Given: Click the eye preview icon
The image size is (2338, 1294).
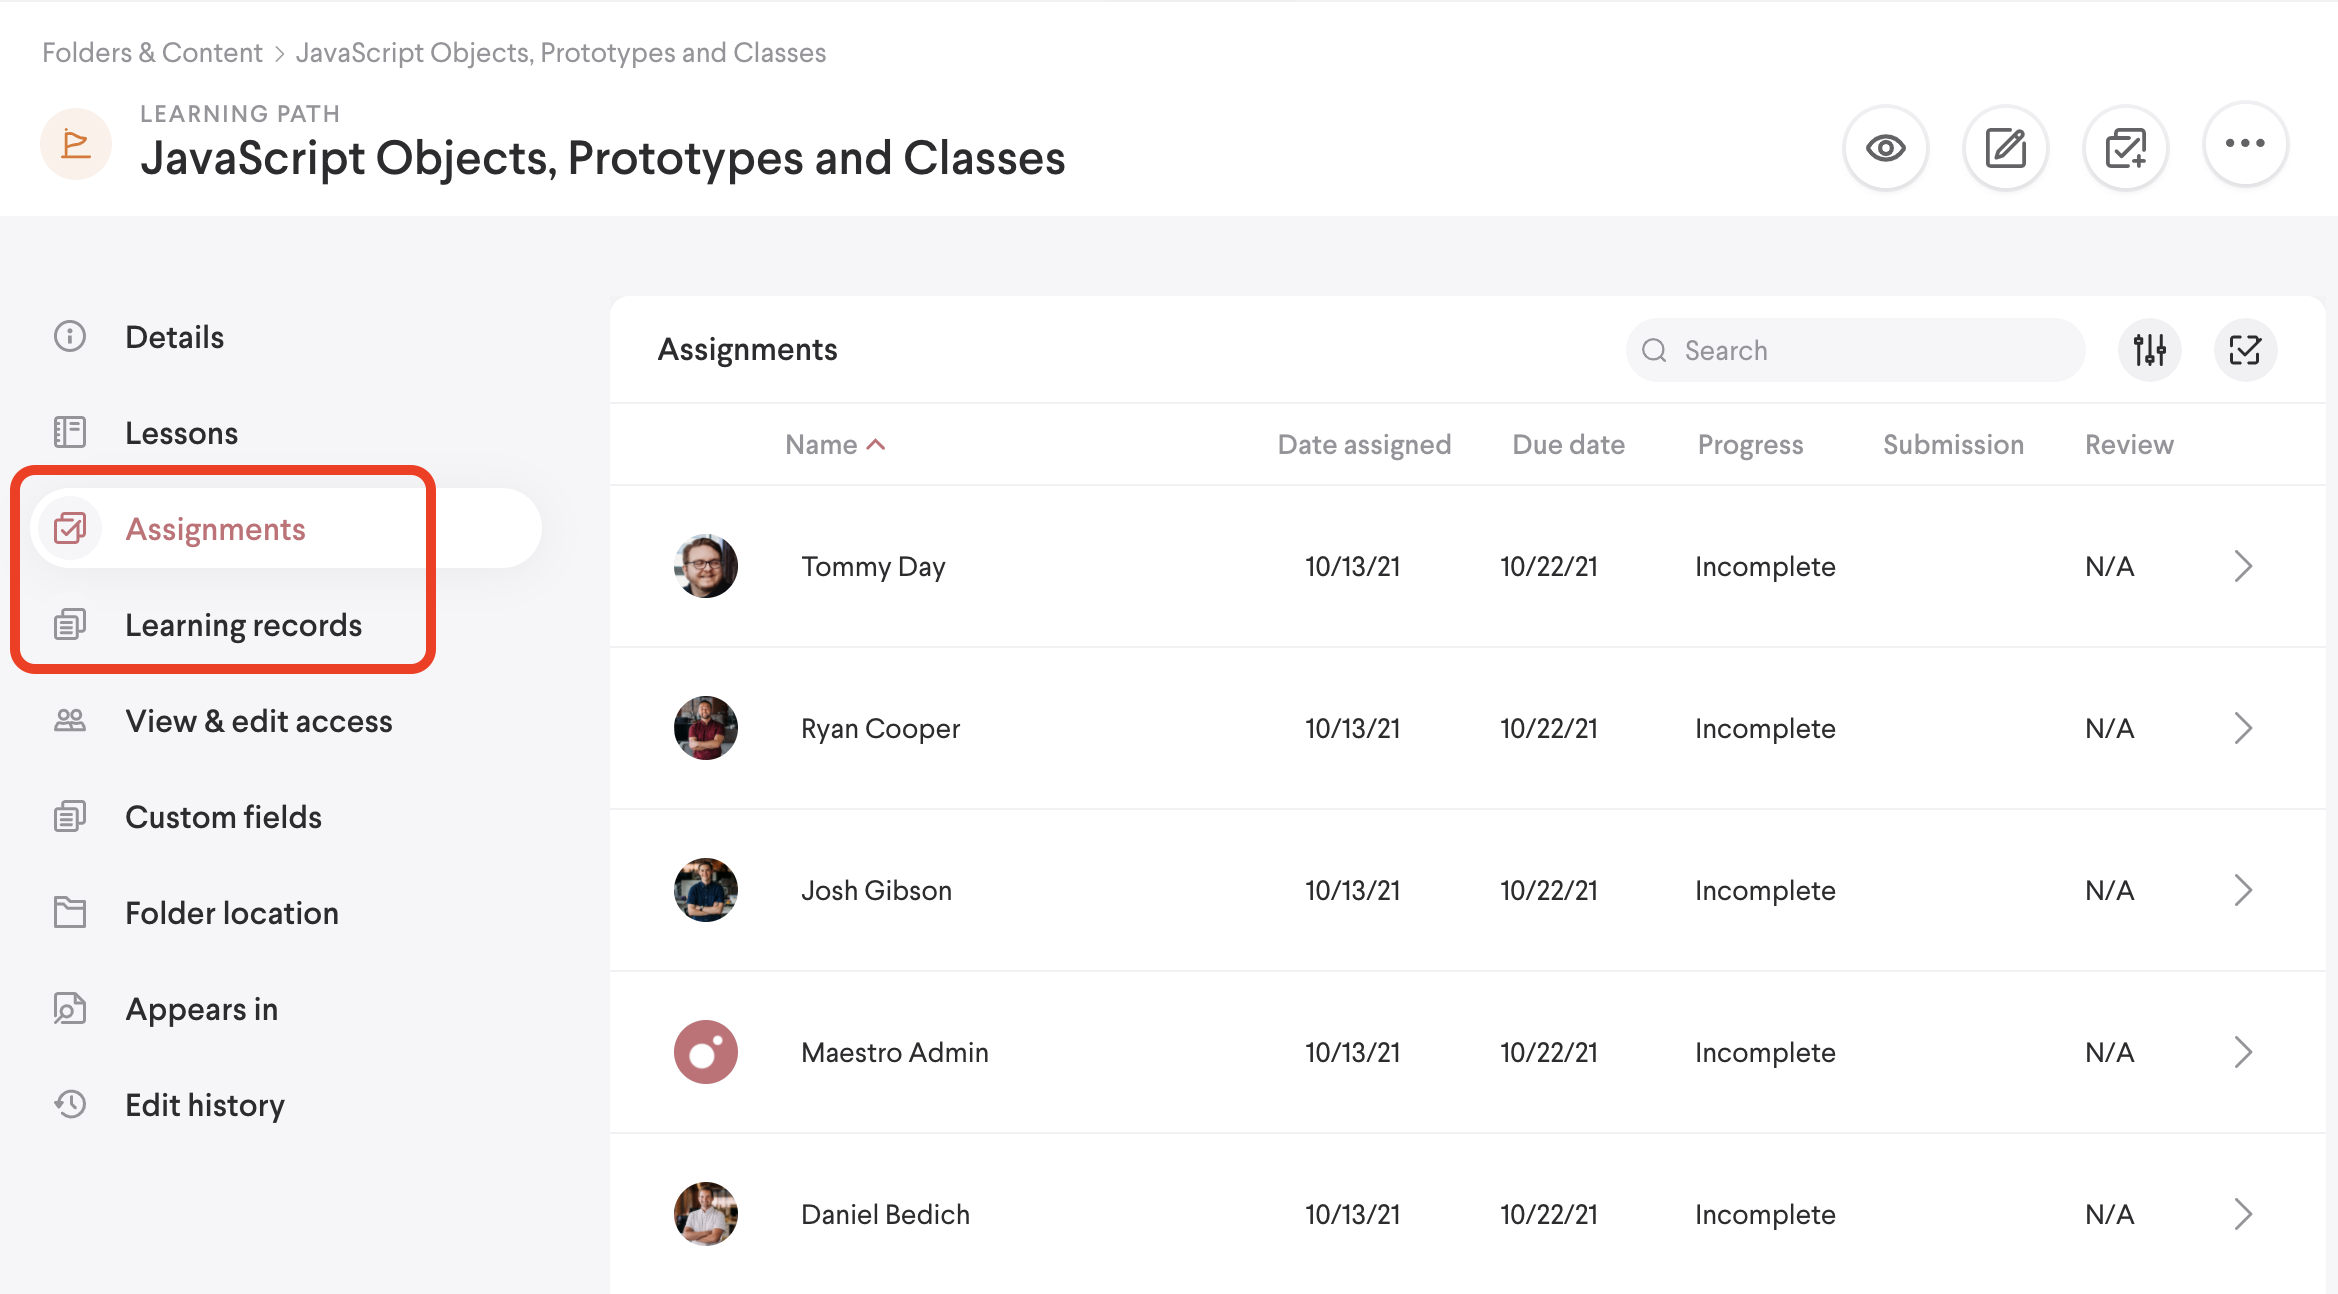Looking at the screenshot, I should 1885,148.
